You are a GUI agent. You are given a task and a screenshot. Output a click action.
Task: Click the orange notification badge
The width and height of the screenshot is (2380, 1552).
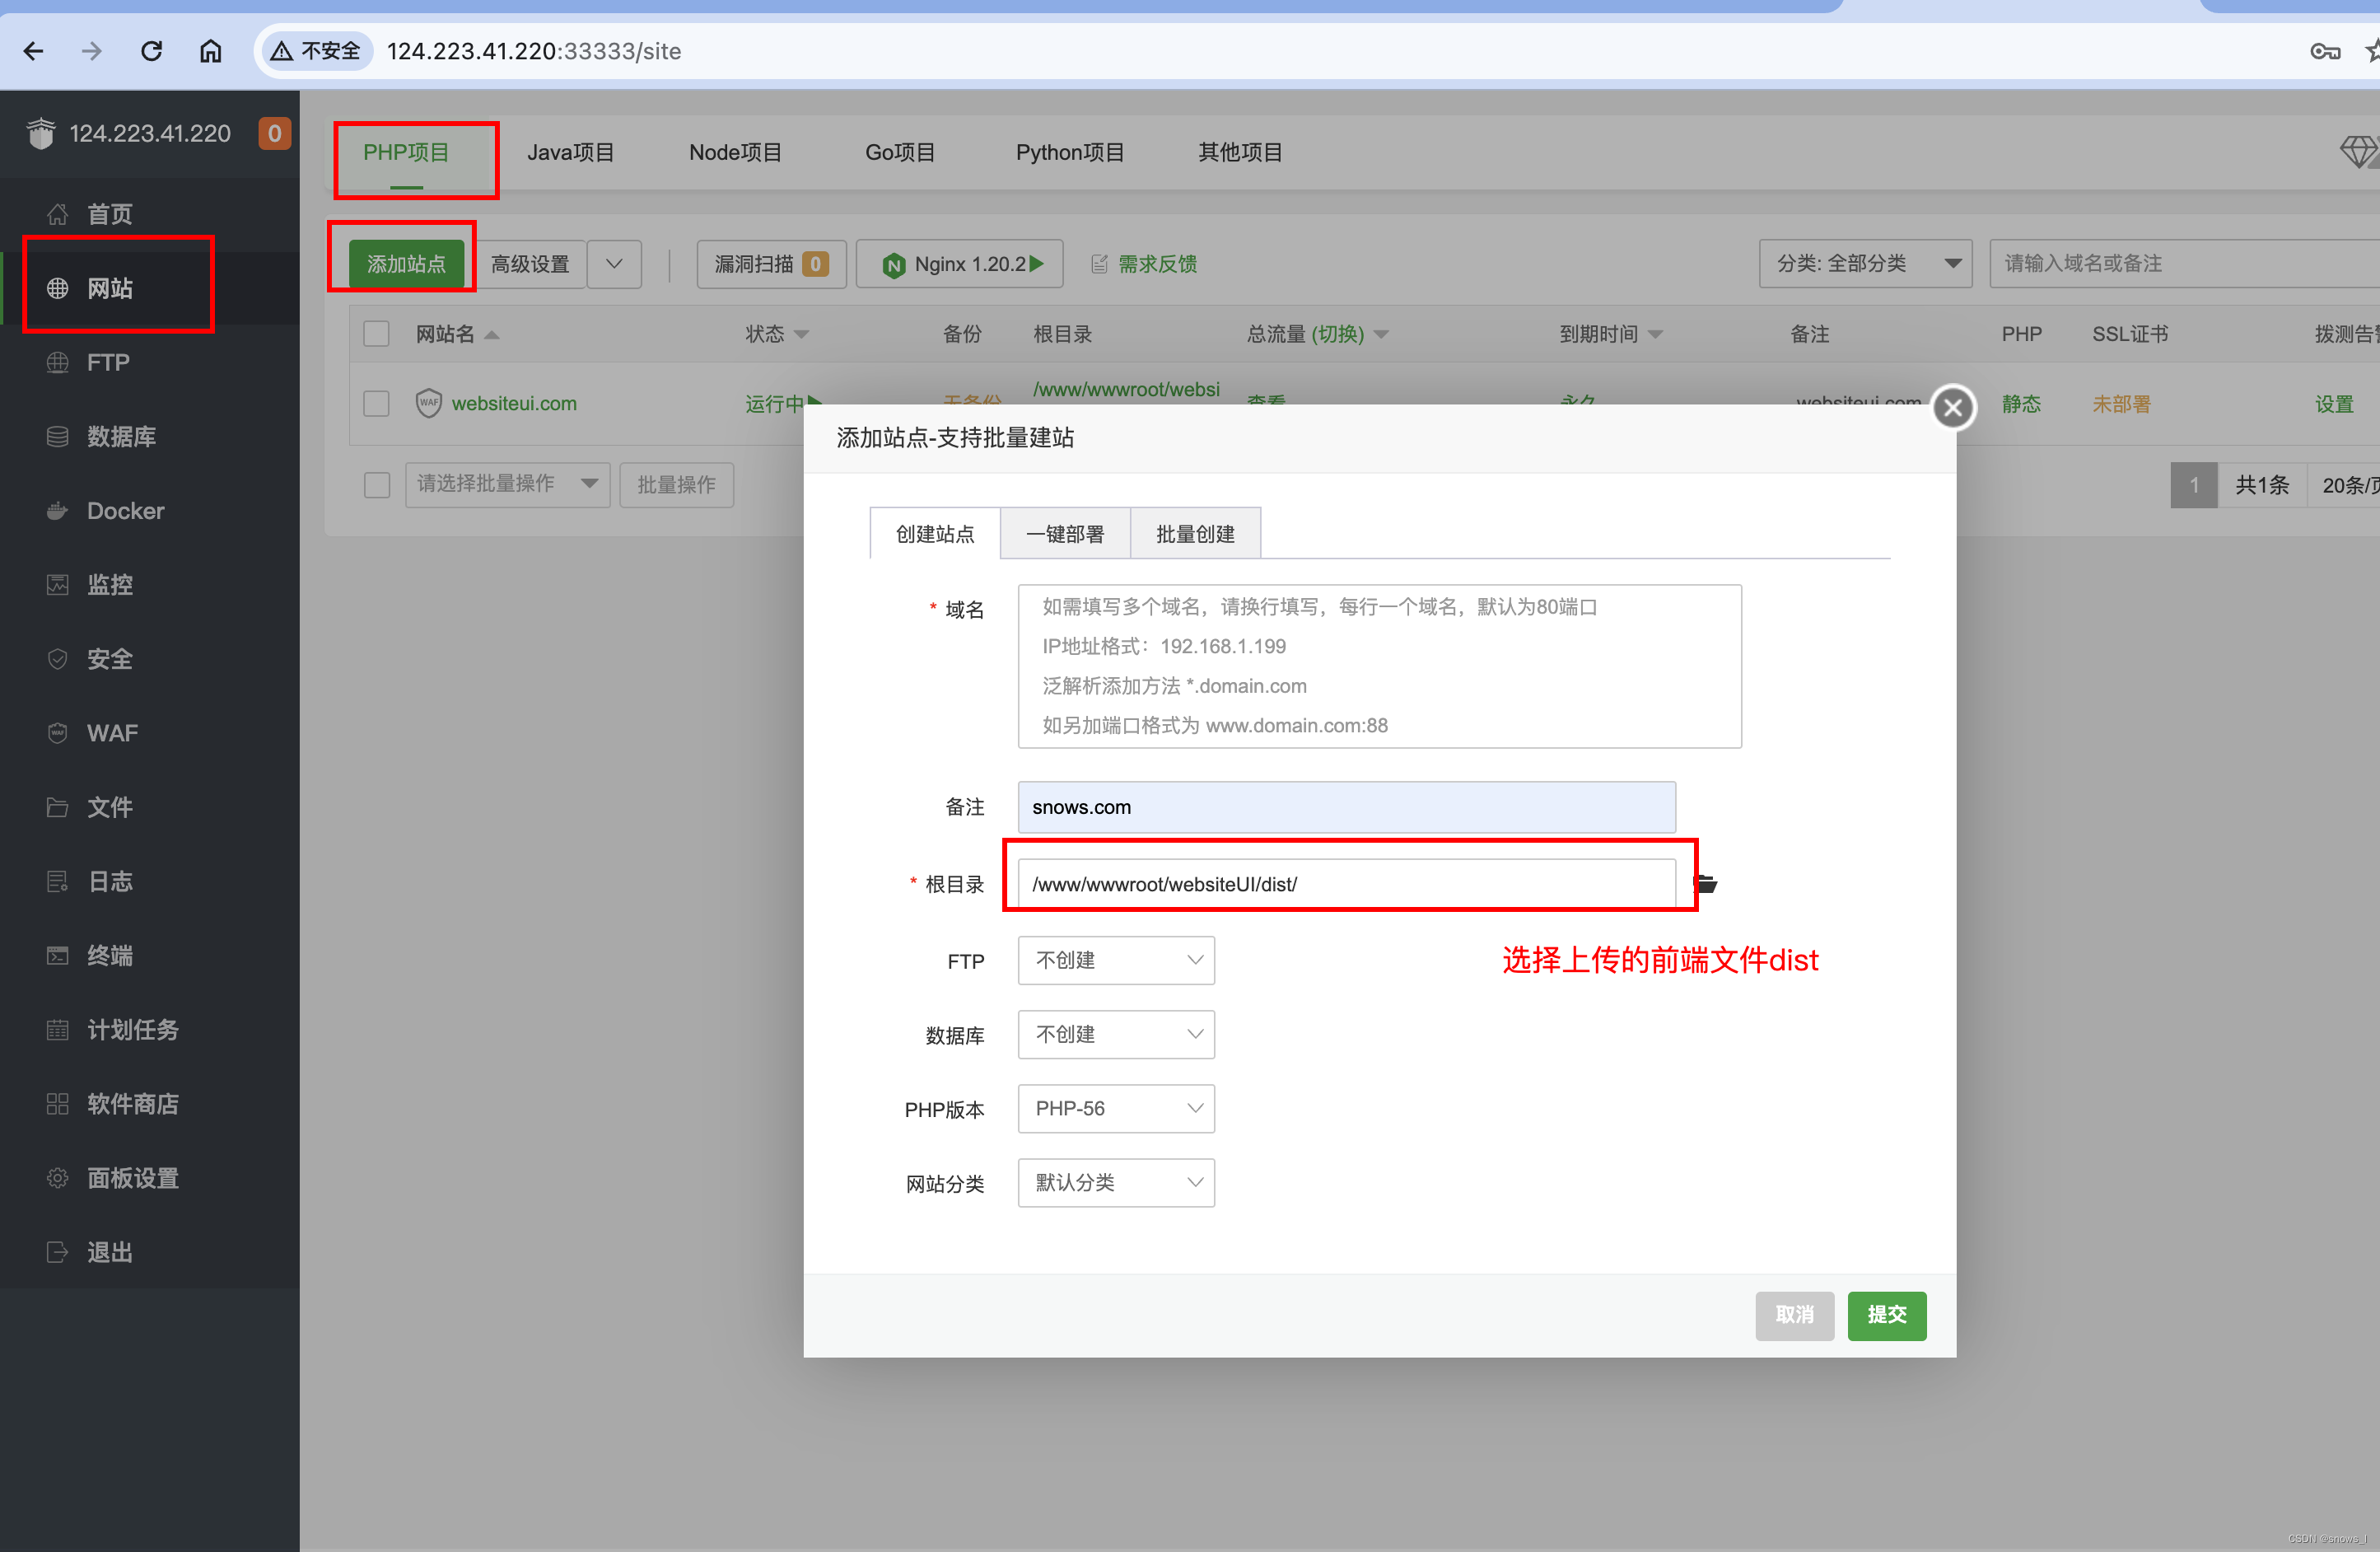point(275,133)
